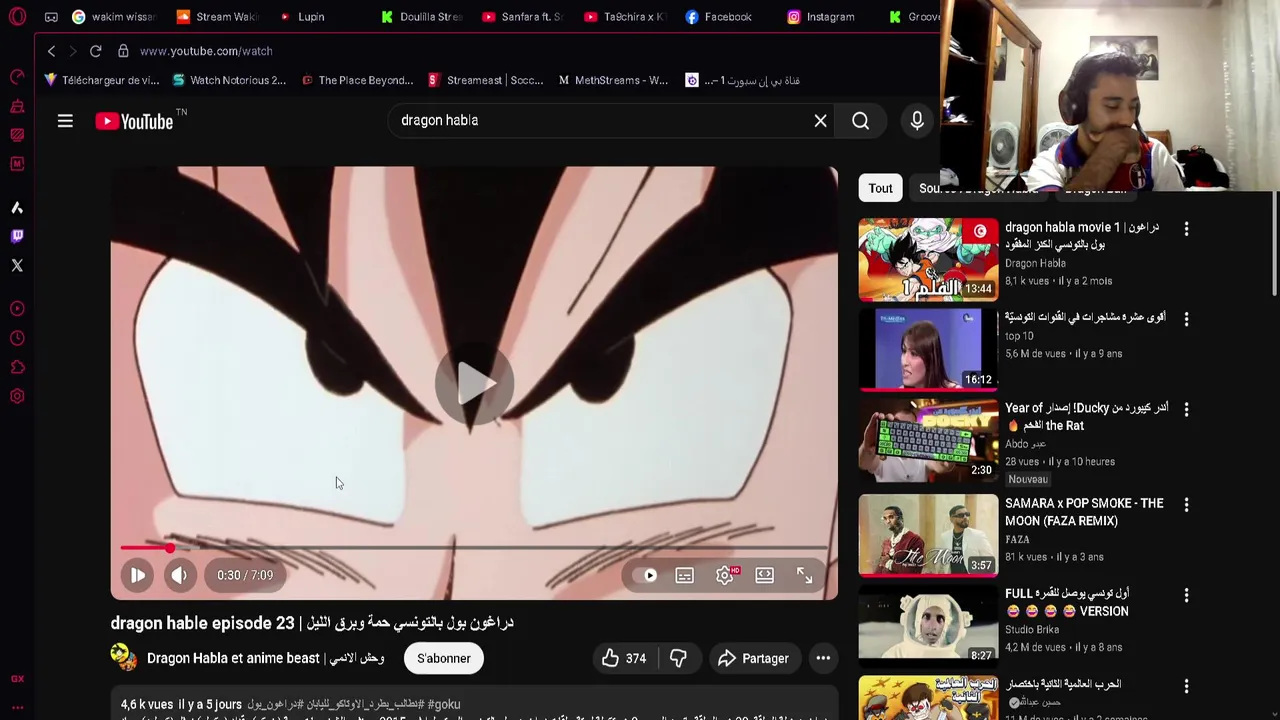
Task: Click the Partager share button
Action: [753, 658]
